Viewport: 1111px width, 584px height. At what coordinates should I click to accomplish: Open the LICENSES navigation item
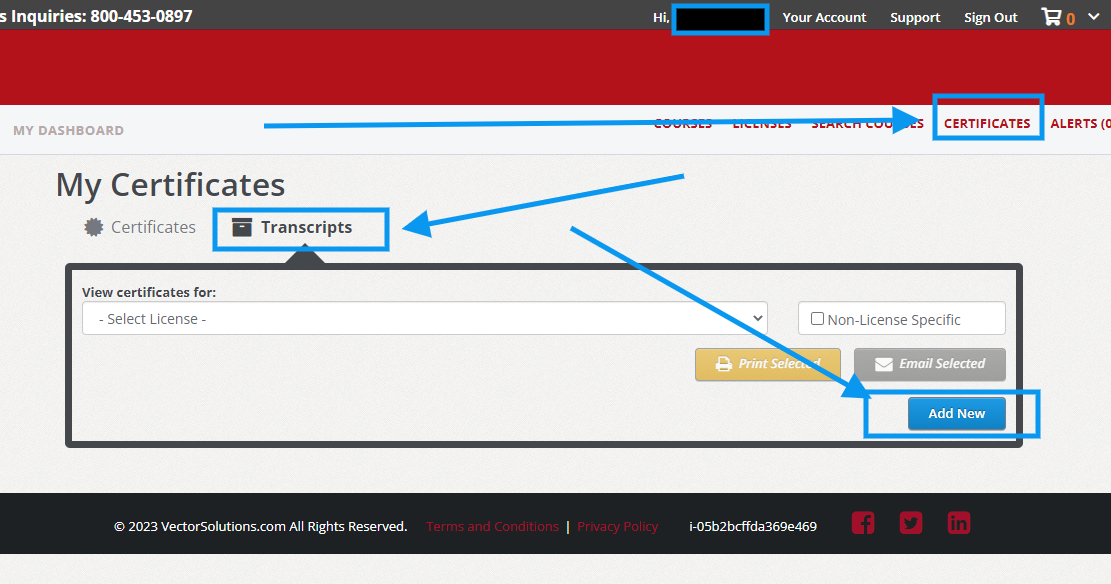tap(761, 123)
